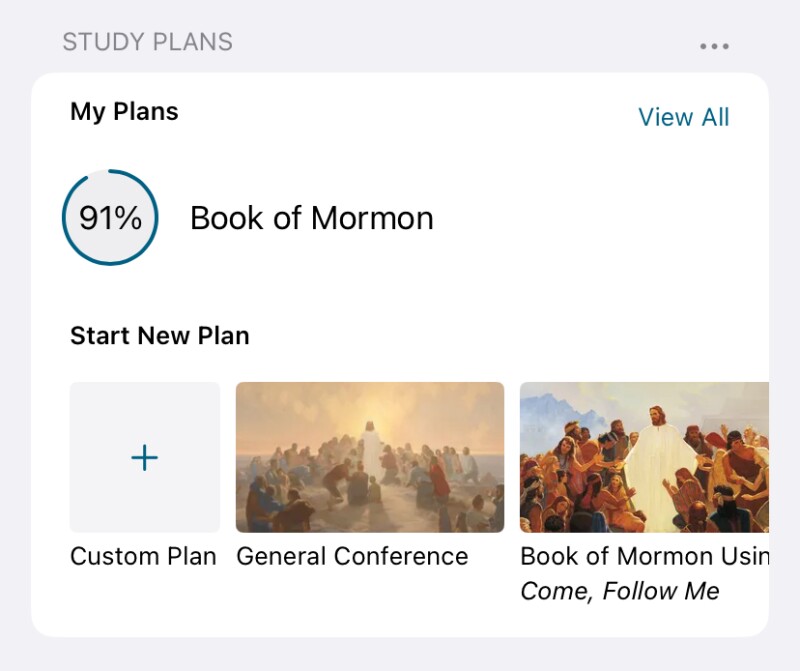Click the STUDY PLANS section header
Screen dimensions: 800x671
pos(147,42)
